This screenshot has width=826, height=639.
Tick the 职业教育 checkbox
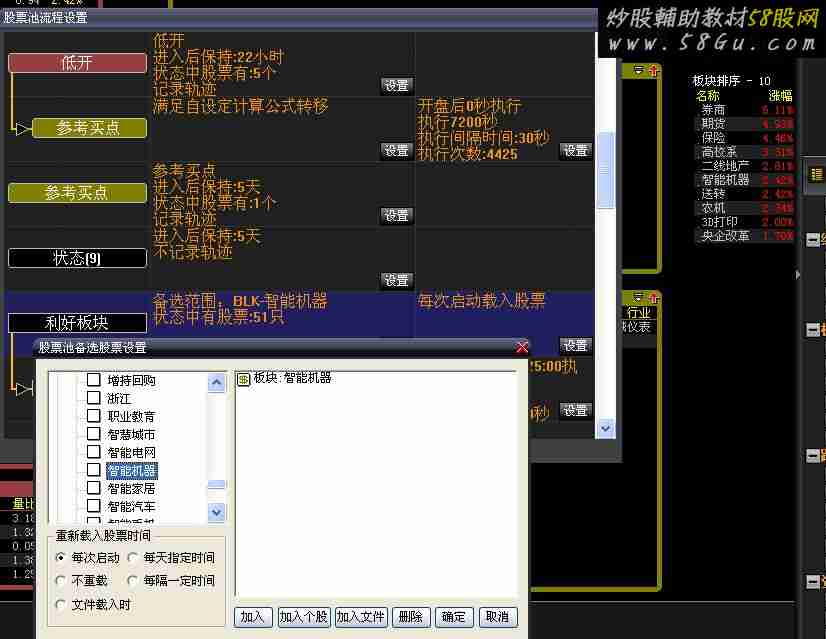point(93,416)
